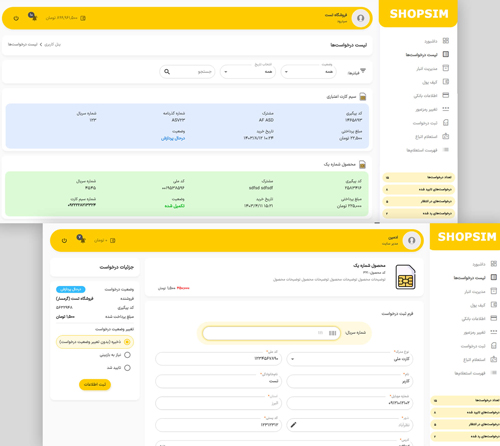Open the document type dropdown
The image size is (500, 446).
pos(350,359)
